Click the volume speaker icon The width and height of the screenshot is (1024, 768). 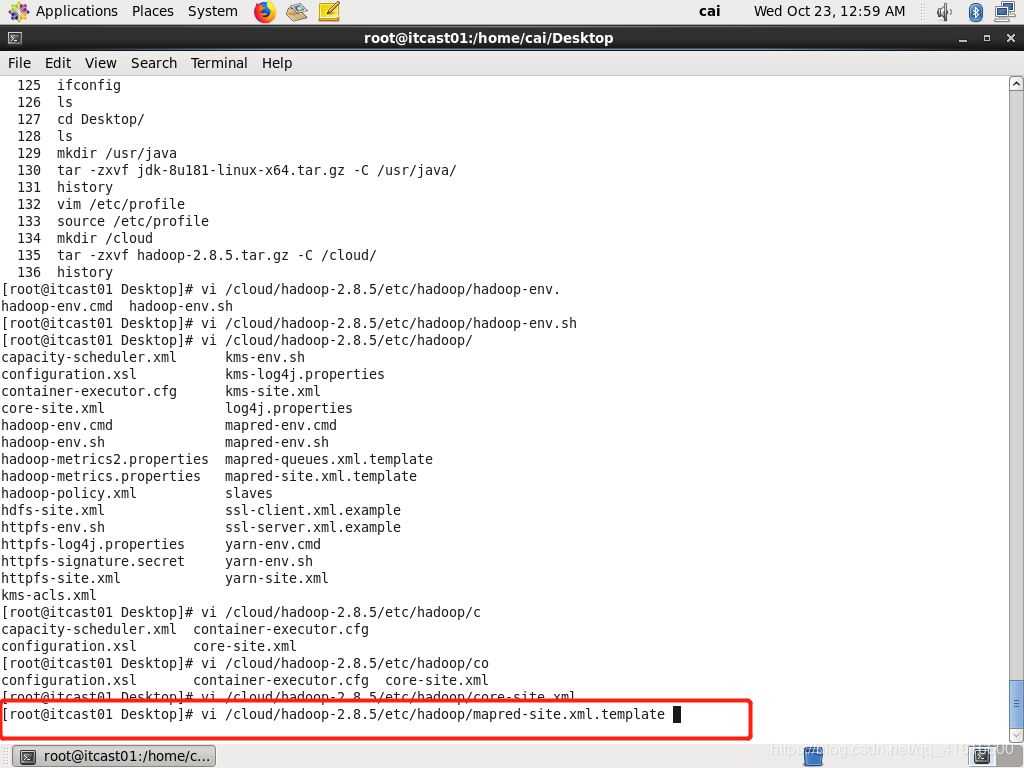944,12
